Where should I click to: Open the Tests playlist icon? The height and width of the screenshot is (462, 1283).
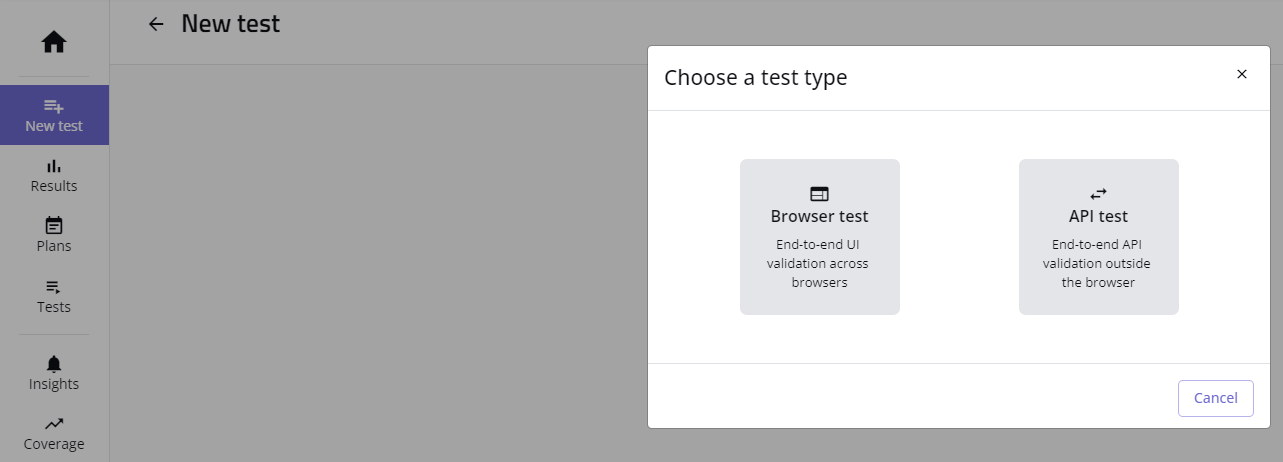pyautogui.click(x=54, y=287)
